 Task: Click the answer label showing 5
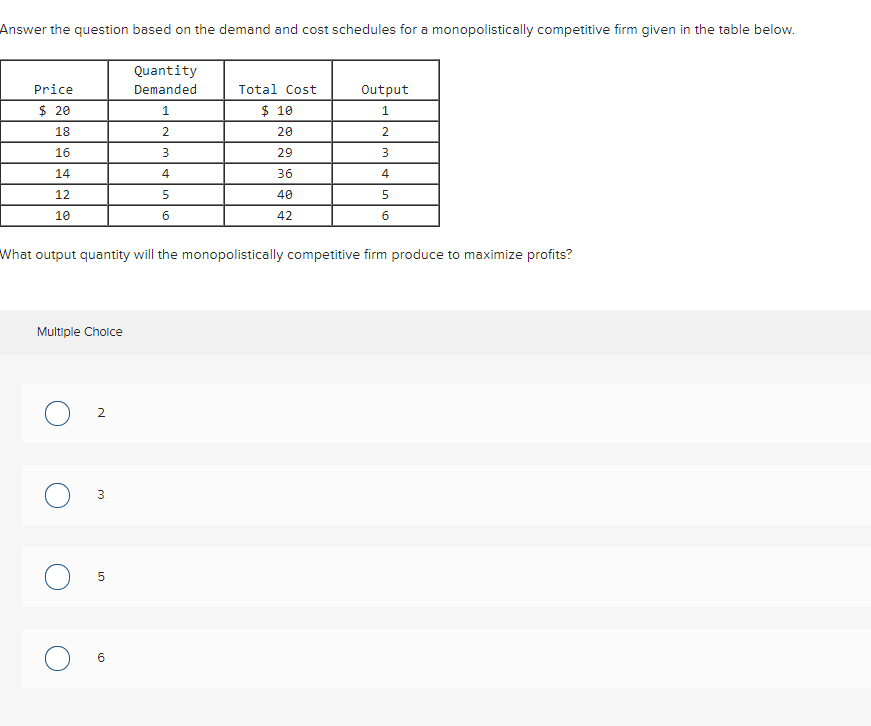[x=100, y=576]
